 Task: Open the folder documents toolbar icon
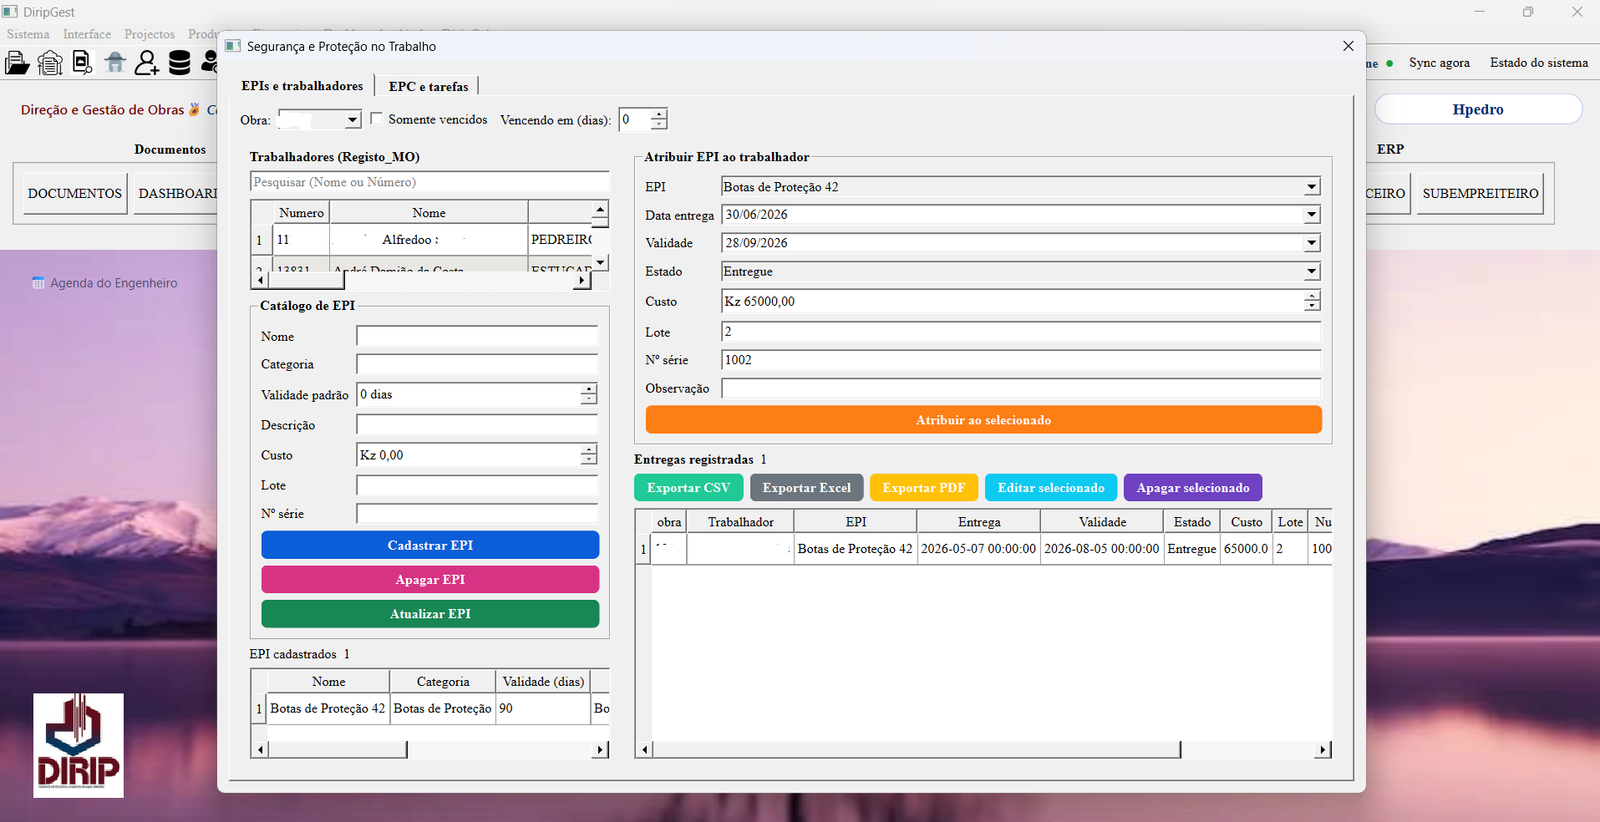(x=17, y=64)
